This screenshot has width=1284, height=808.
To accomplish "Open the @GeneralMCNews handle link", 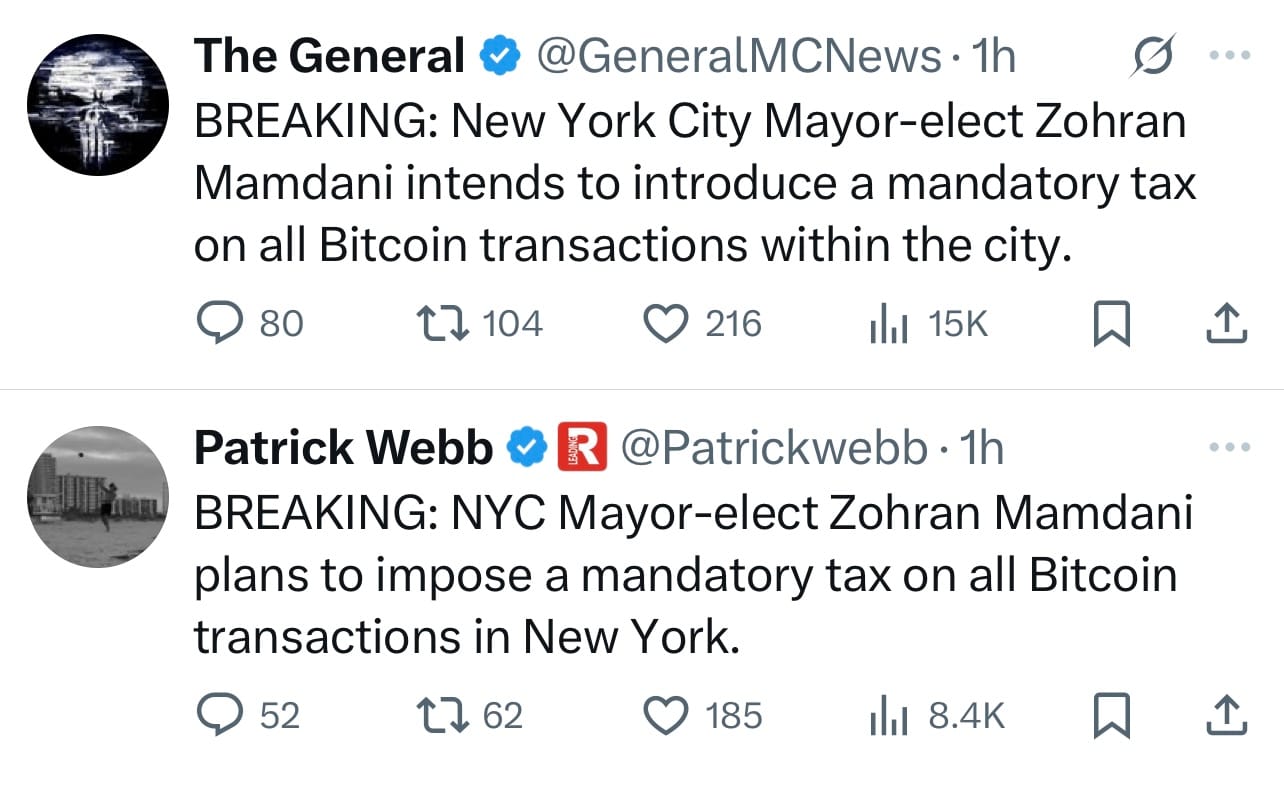I will pos(739,56).
